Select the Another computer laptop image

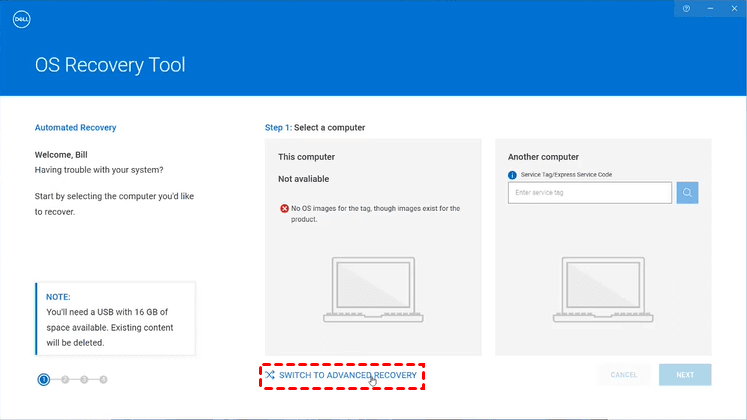pos(603,290)
